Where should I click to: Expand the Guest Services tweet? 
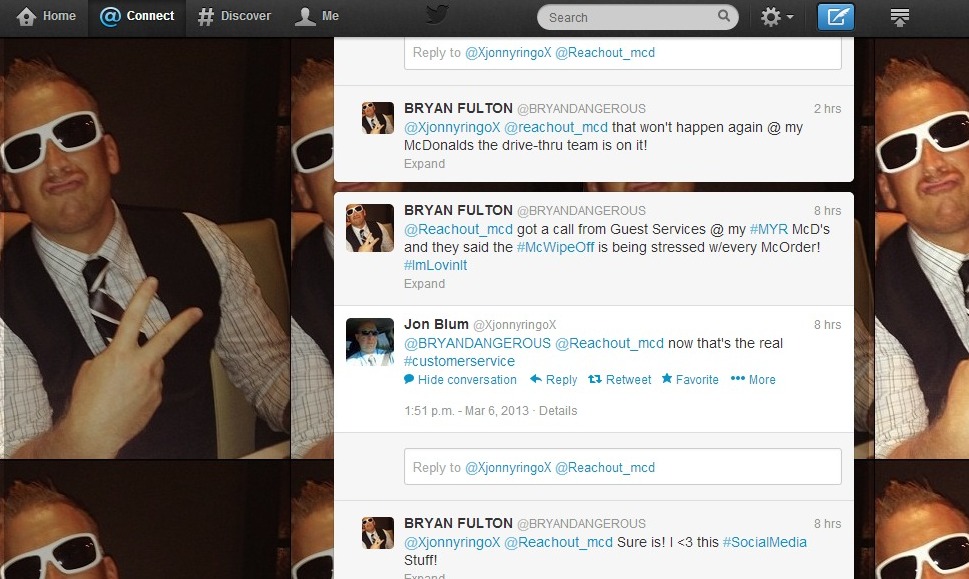424,284
